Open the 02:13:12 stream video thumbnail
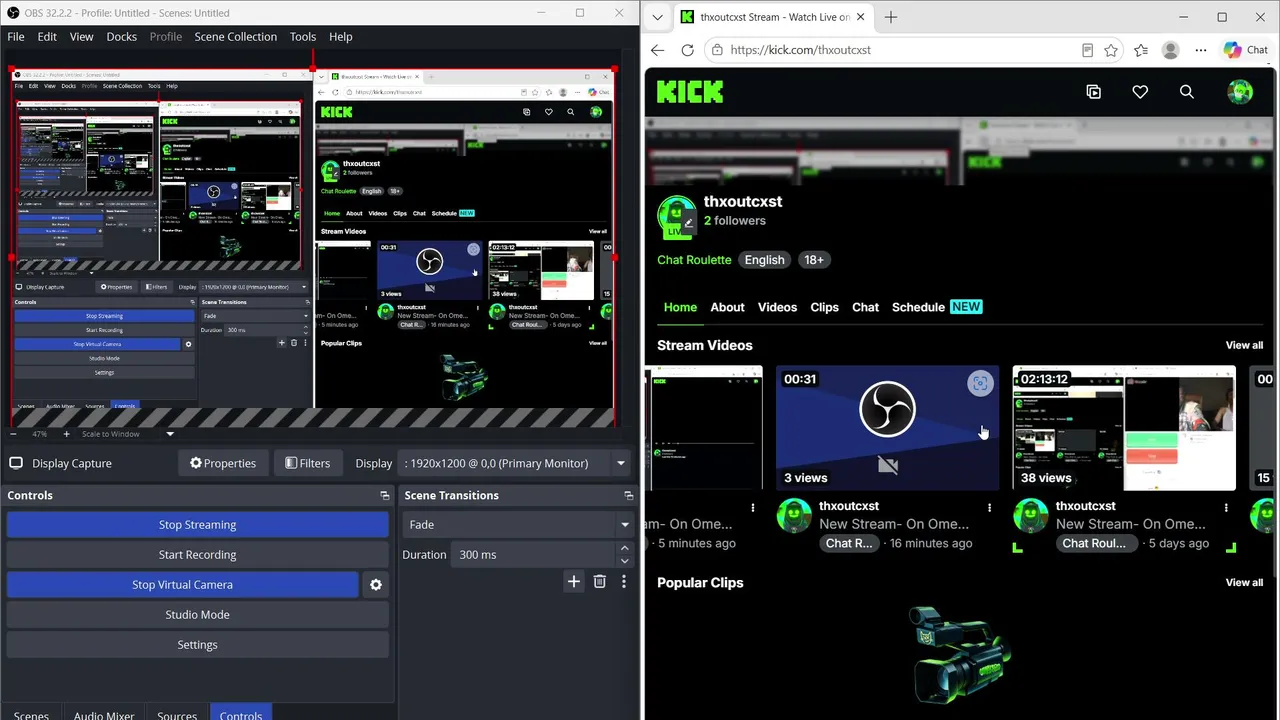This screenshot has height=720, width=1280. [1124, 428]
